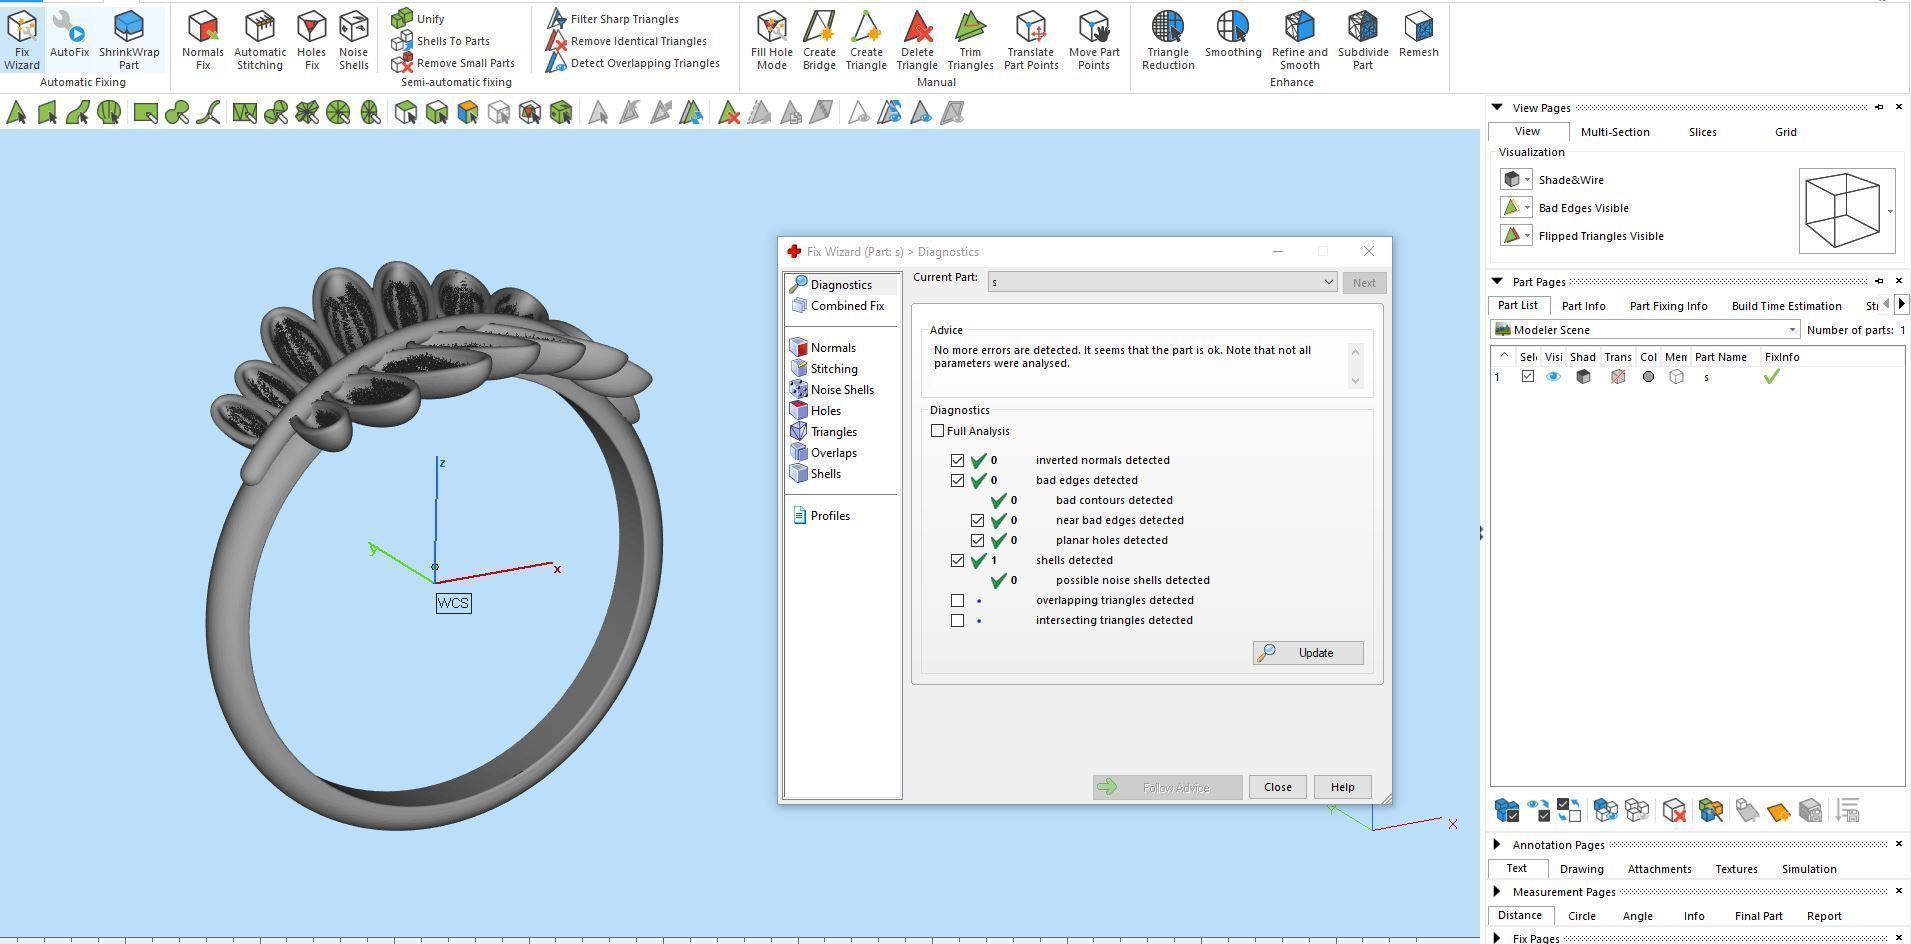
Task: Toggle selection checkbox for part s
Action: (x=1527, y=377)
